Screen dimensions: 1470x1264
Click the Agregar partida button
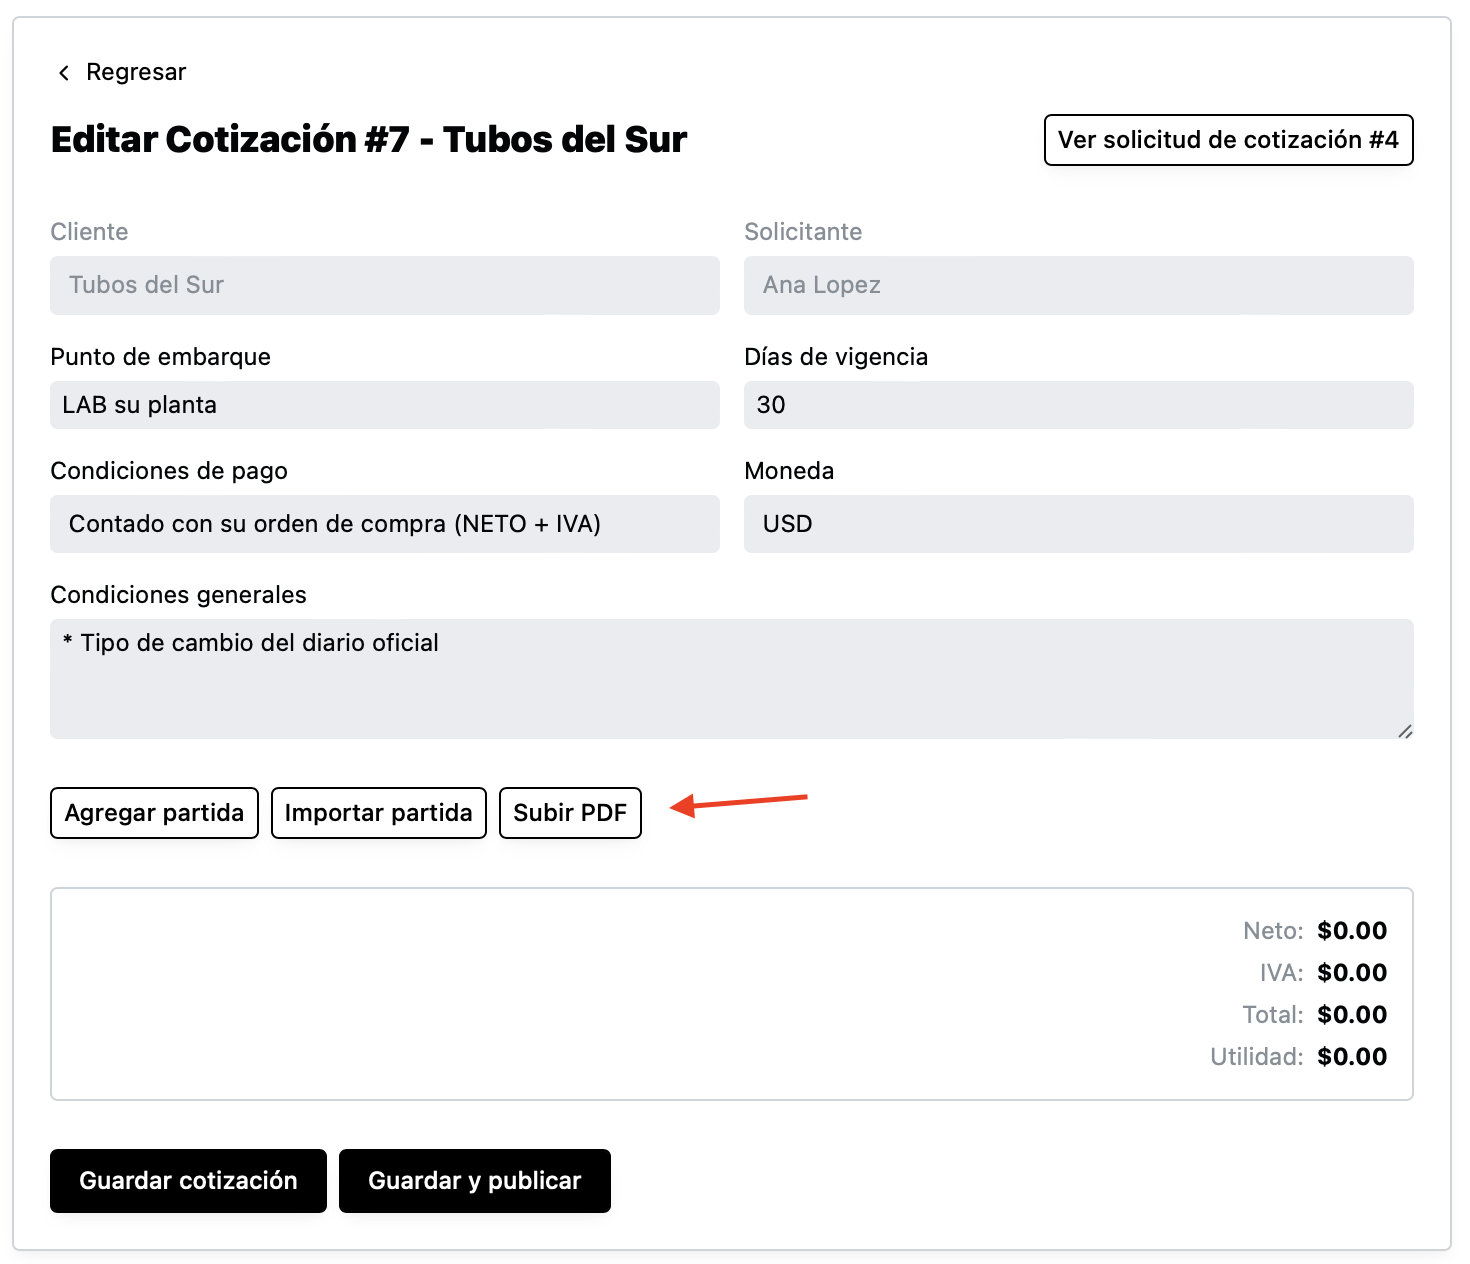154,813
